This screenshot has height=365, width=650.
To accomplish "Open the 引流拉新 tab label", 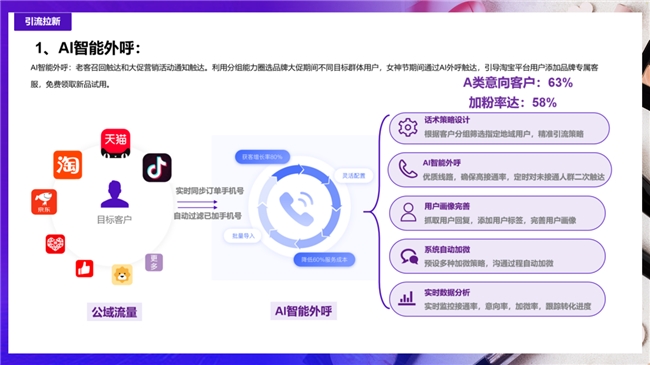I will tap(43, 22).
